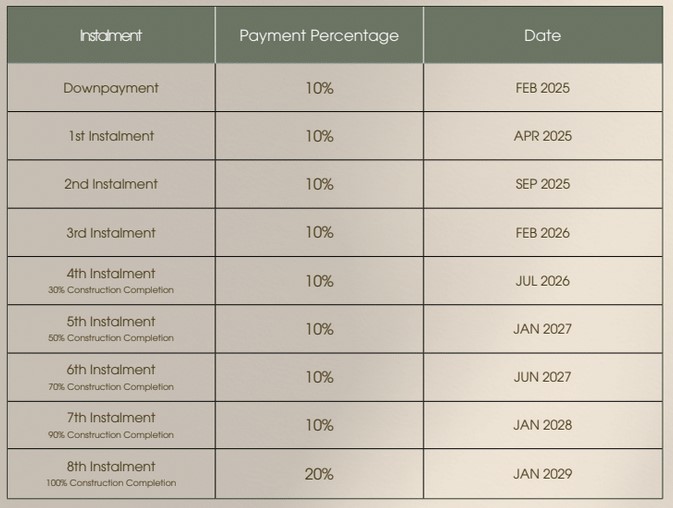Select the 7th Instalment label
The width and height of the screenshot is (673, 508).
click(111, 417)
